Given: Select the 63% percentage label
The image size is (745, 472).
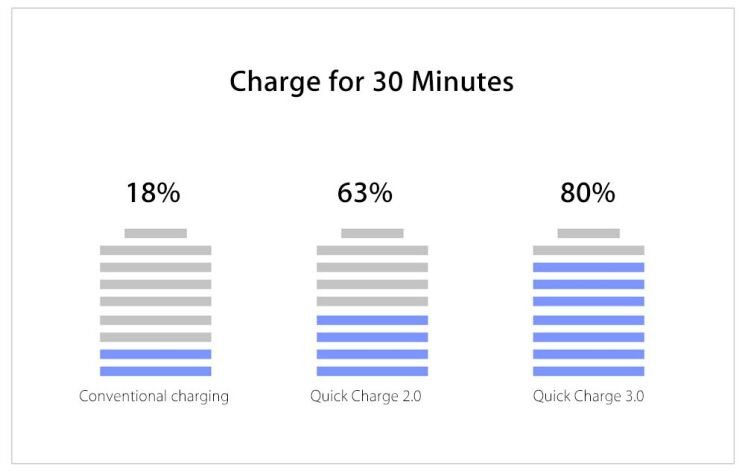Looking at the screenshot, I should coord(365,193).
